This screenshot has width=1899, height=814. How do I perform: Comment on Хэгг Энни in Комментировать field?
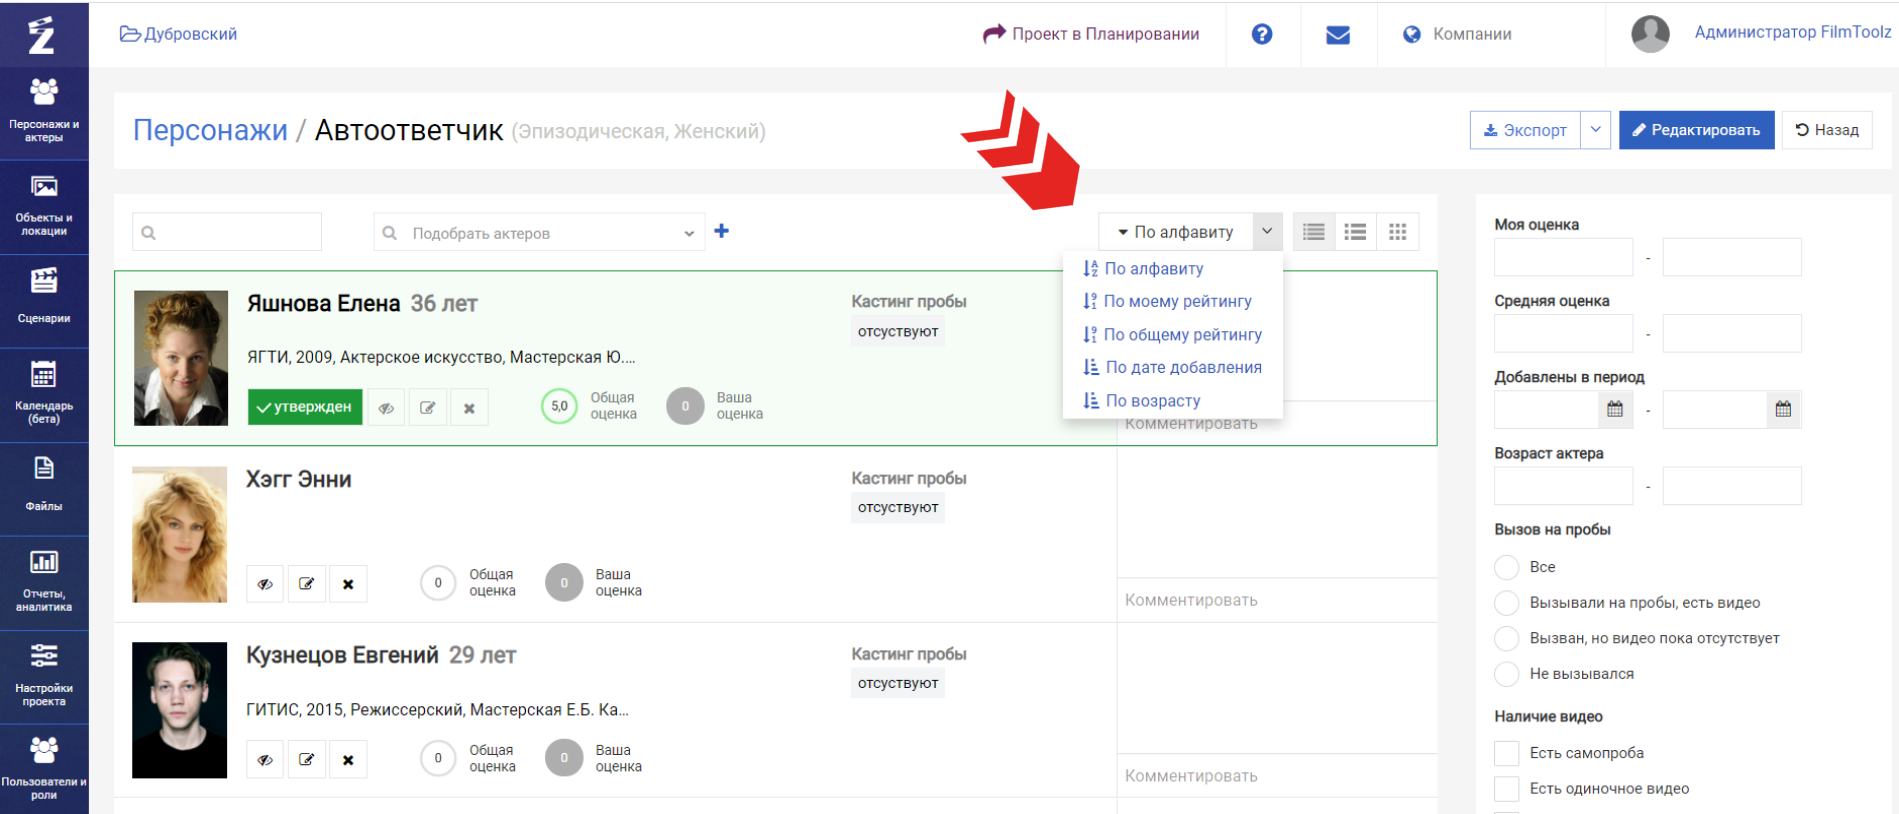pyautogui.click(x=1277, y=600)
